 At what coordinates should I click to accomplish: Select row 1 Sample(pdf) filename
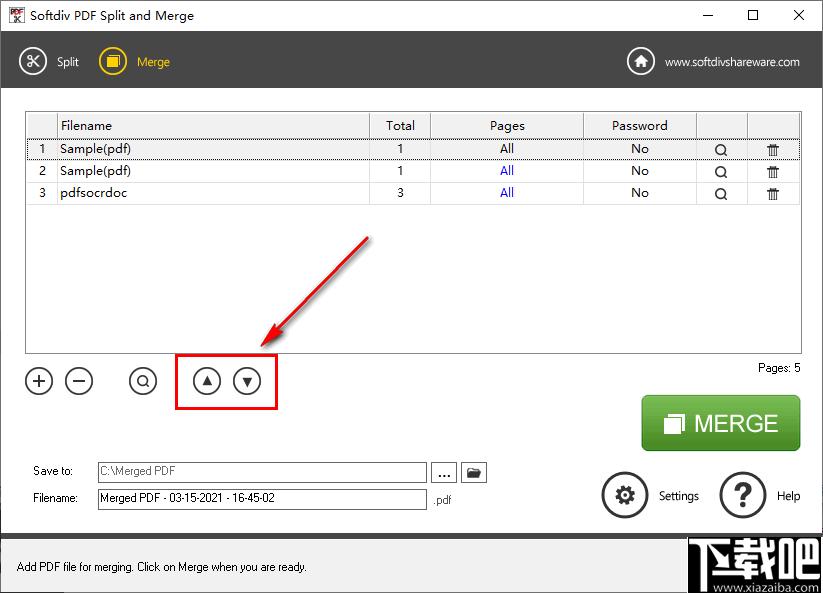click(x=95, y=149)
